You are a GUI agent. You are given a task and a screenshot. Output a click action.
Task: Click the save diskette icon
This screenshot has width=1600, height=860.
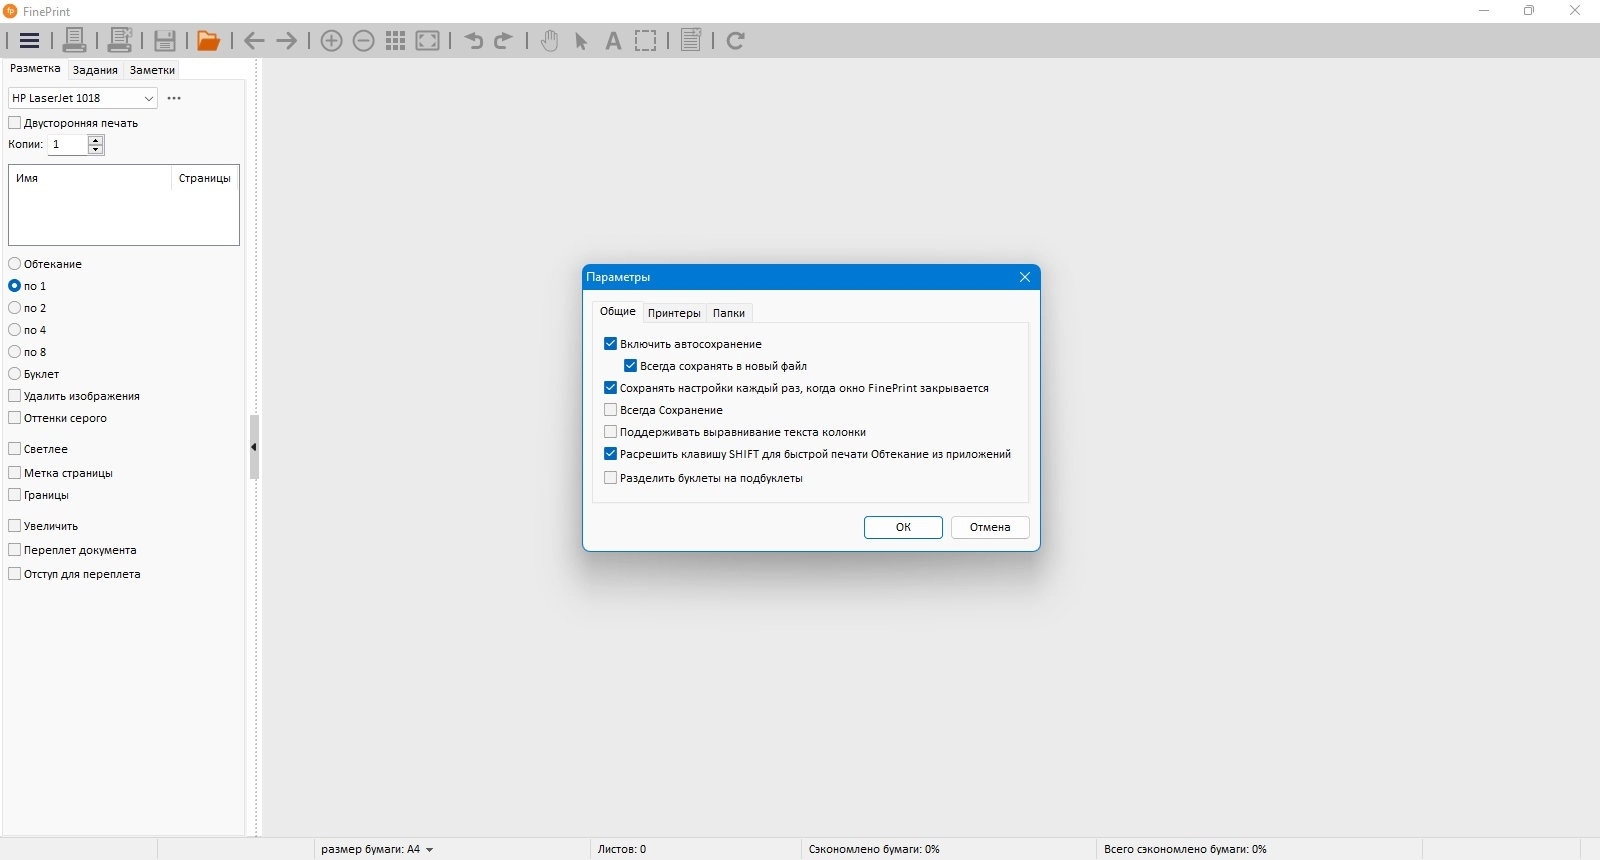[x=165, y=41]
